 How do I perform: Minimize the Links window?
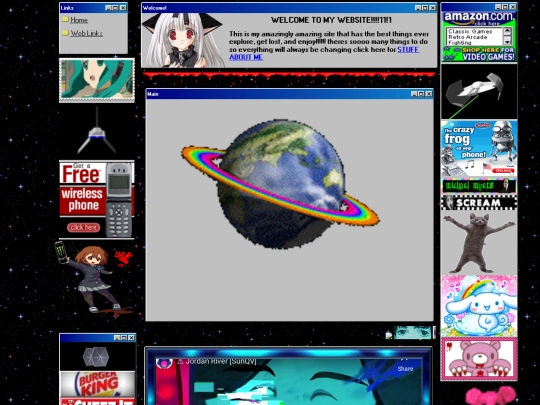(108, 8)
